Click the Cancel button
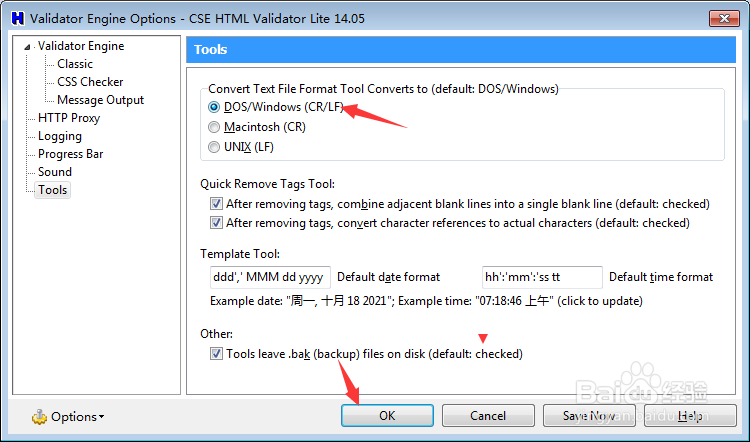The width and height of the screenshot is (750, 442). (488, 416)
